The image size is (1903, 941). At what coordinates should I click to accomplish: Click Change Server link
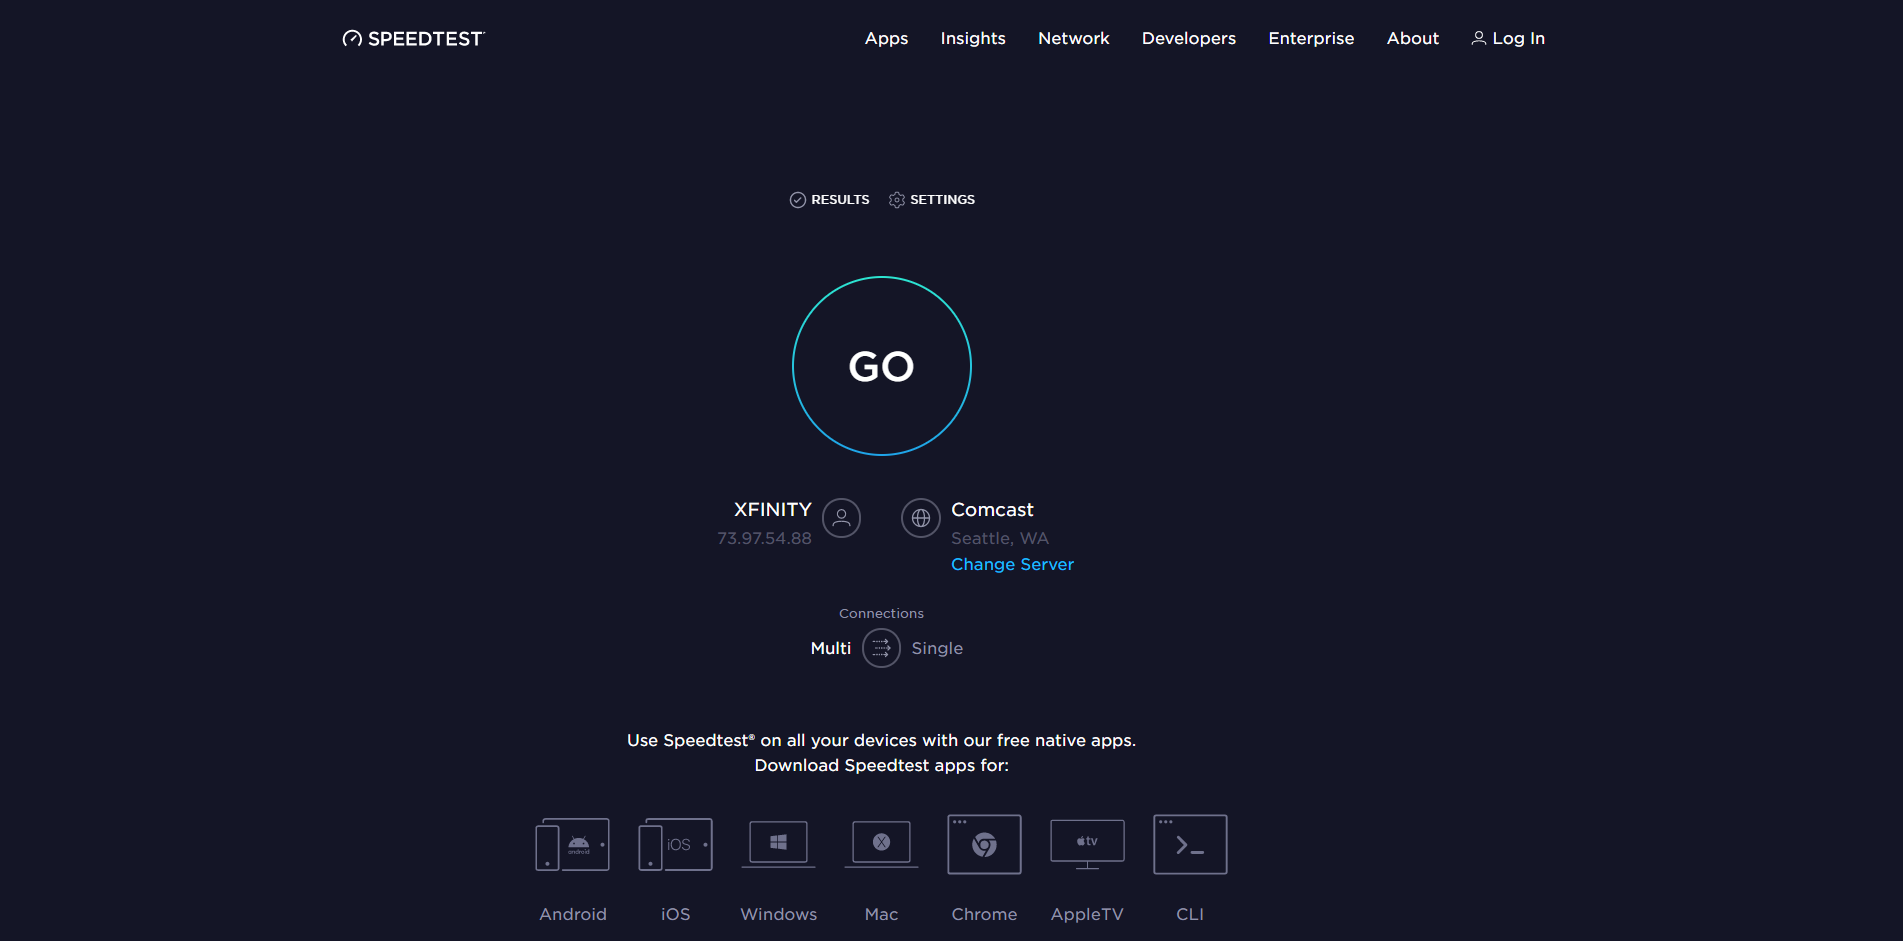pyautogui.click(x=1012, y=564)
